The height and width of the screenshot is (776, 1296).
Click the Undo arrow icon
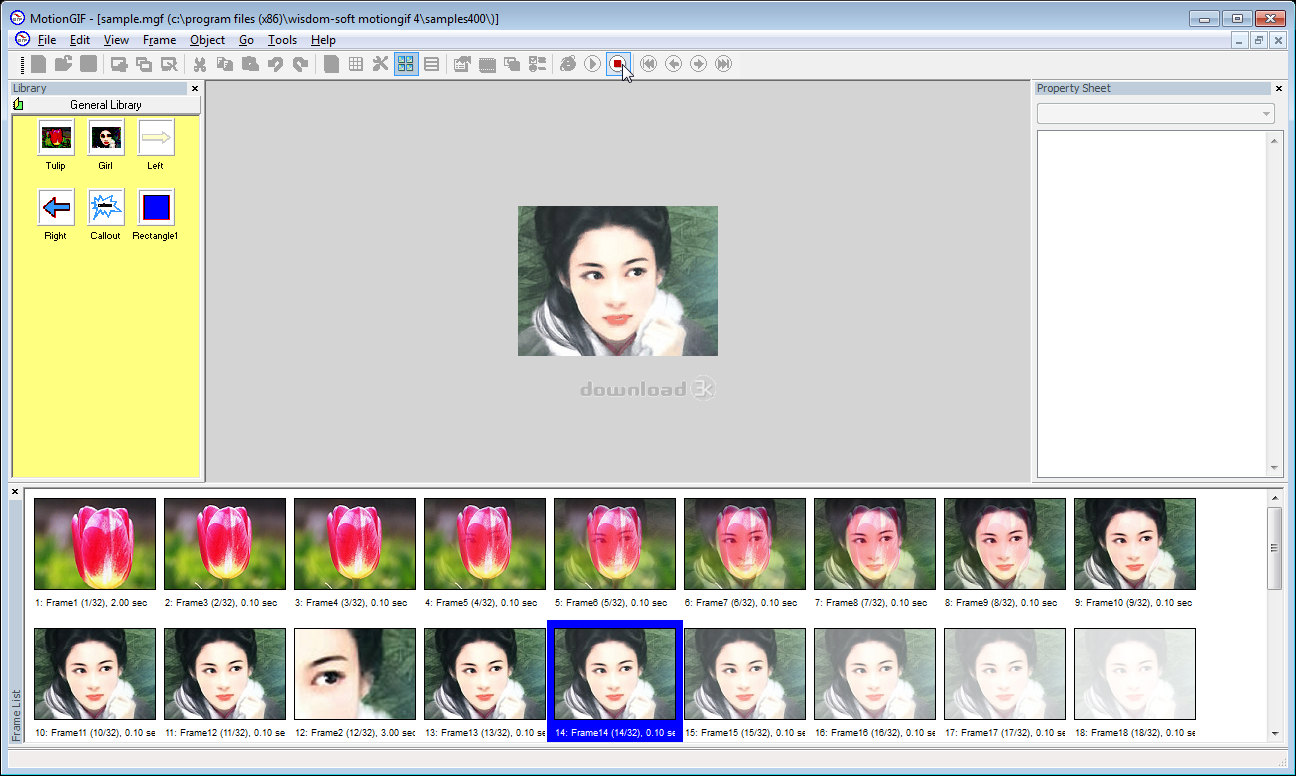point(275,64)
